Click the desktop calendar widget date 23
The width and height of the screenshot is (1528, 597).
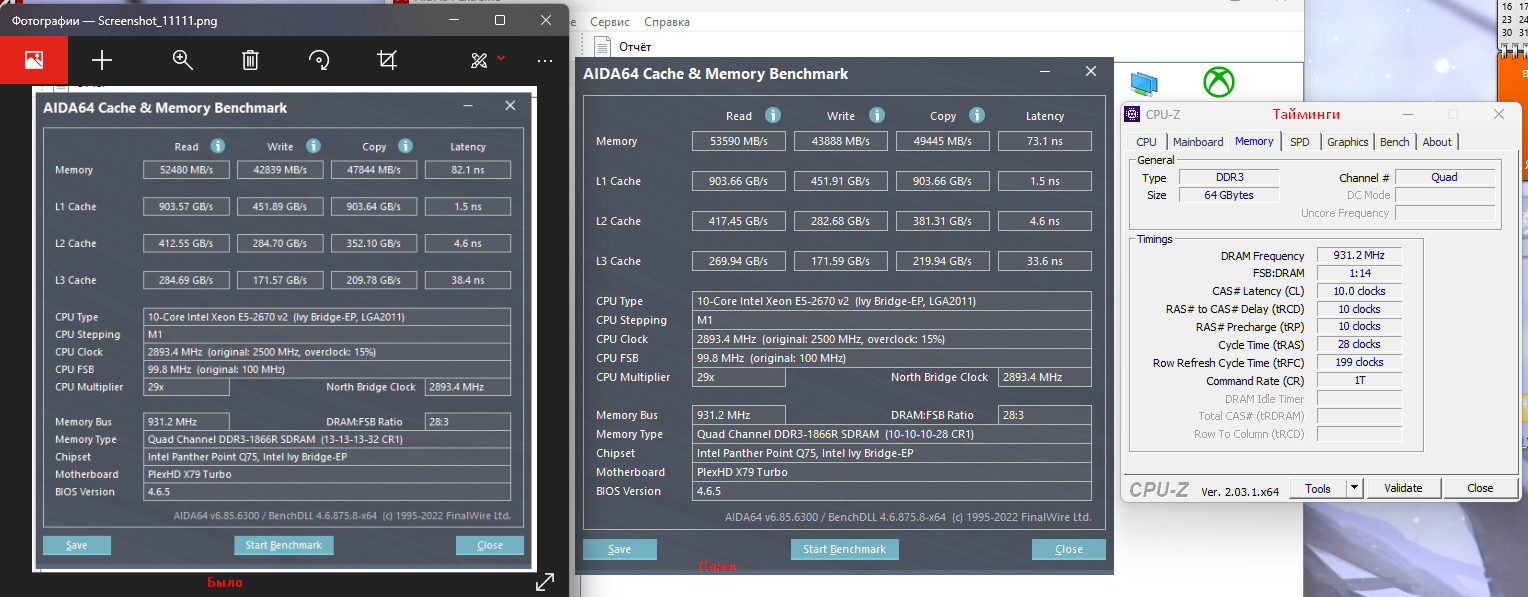click(1509, 19)
